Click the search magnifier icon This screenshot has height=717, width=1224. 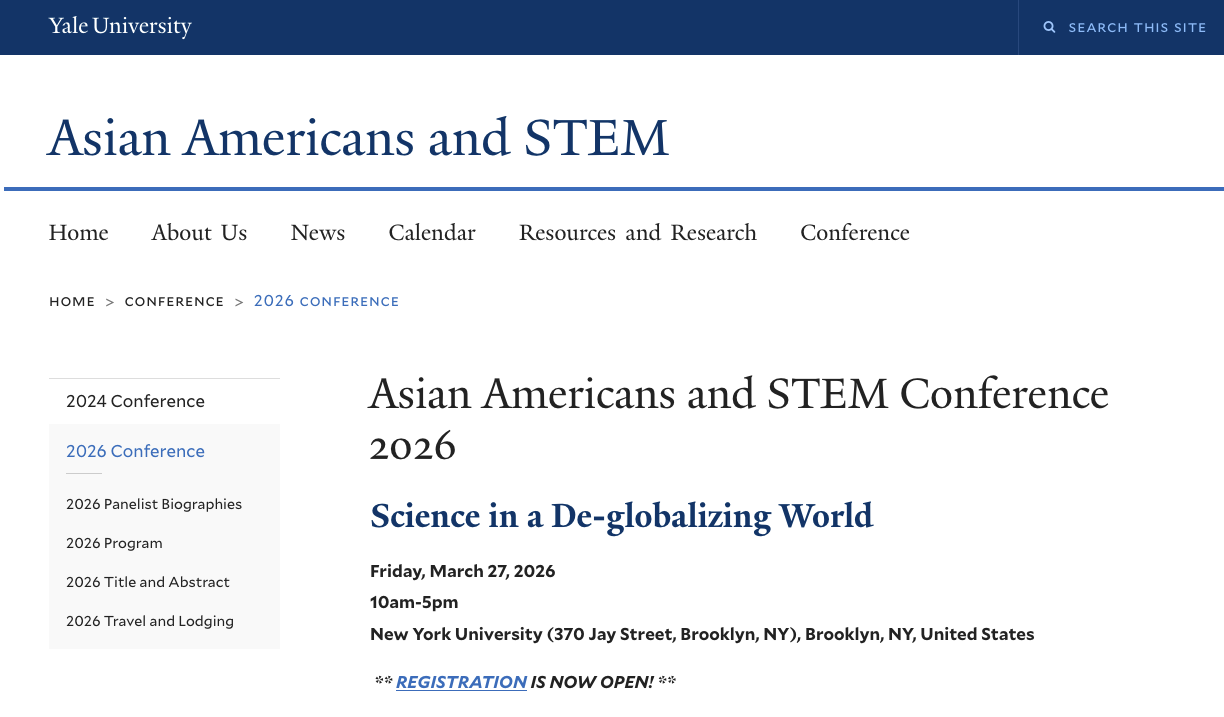(x=1049, y=27)
